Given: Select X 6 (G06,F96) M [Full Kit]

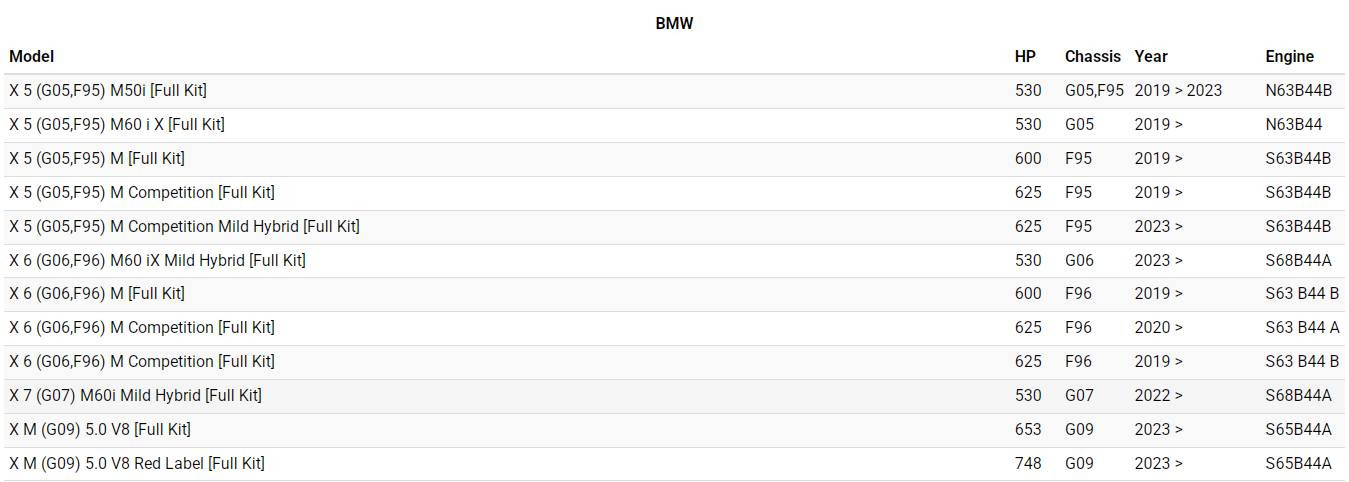Looking at the screenshot, I should (x=97, y=294).
